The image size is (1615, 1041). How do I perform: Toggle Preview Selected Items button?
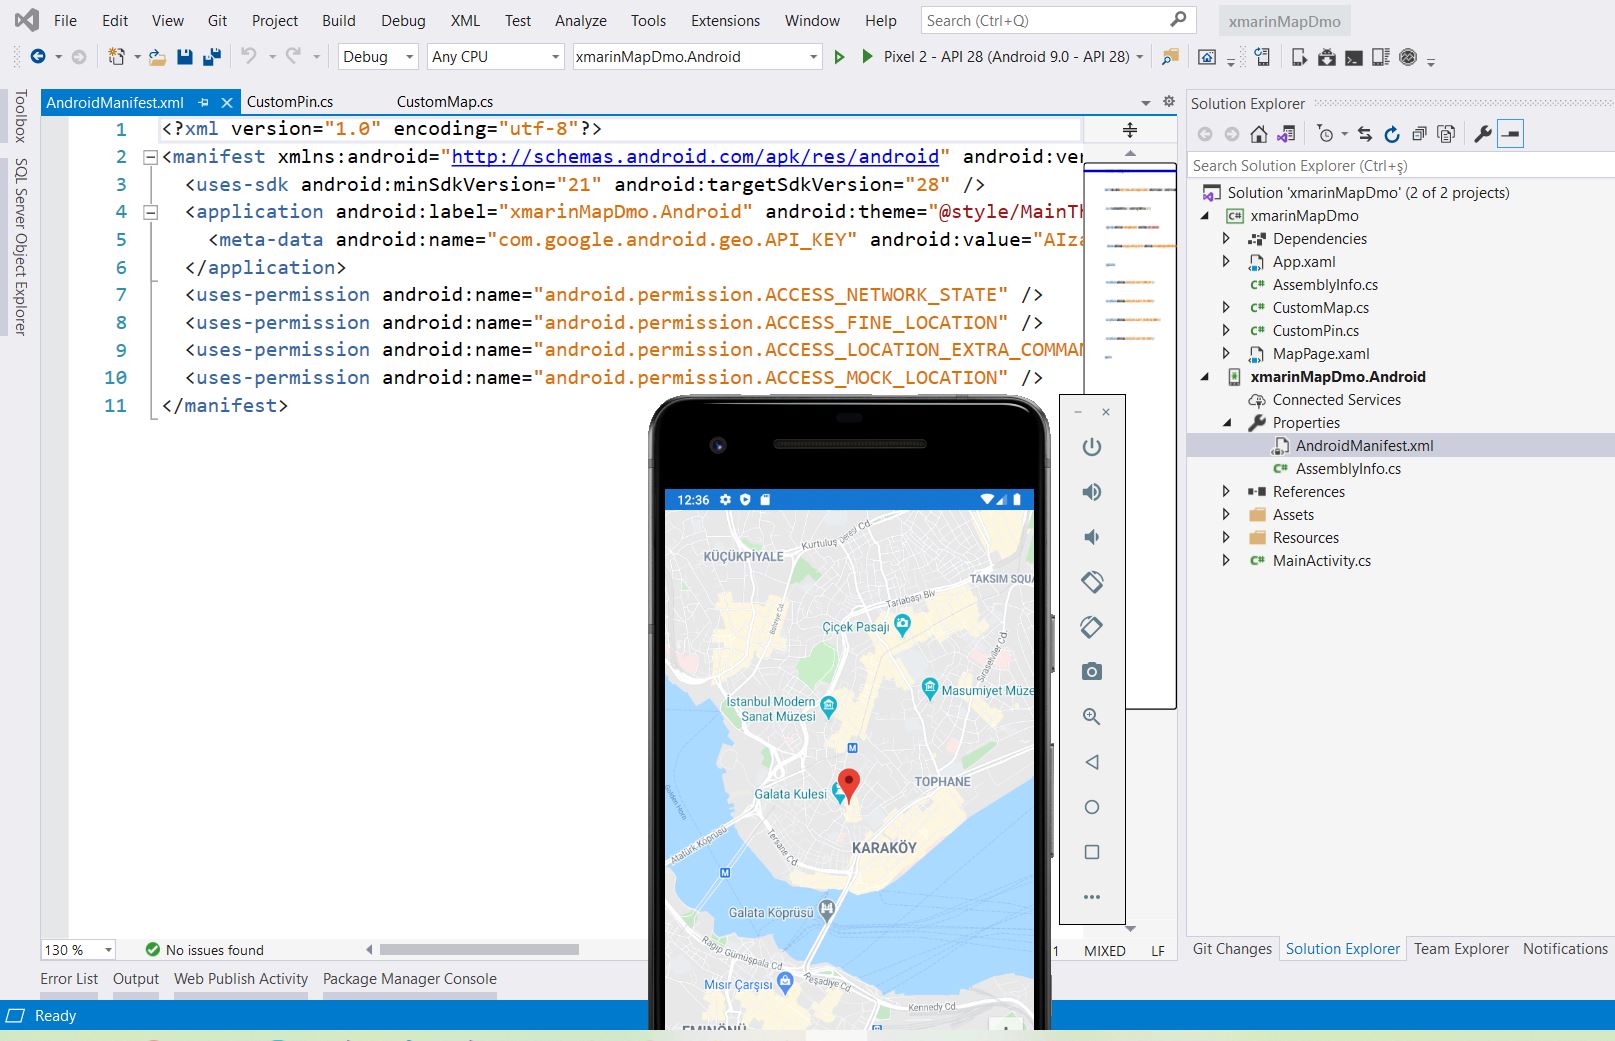[1511, 134]
